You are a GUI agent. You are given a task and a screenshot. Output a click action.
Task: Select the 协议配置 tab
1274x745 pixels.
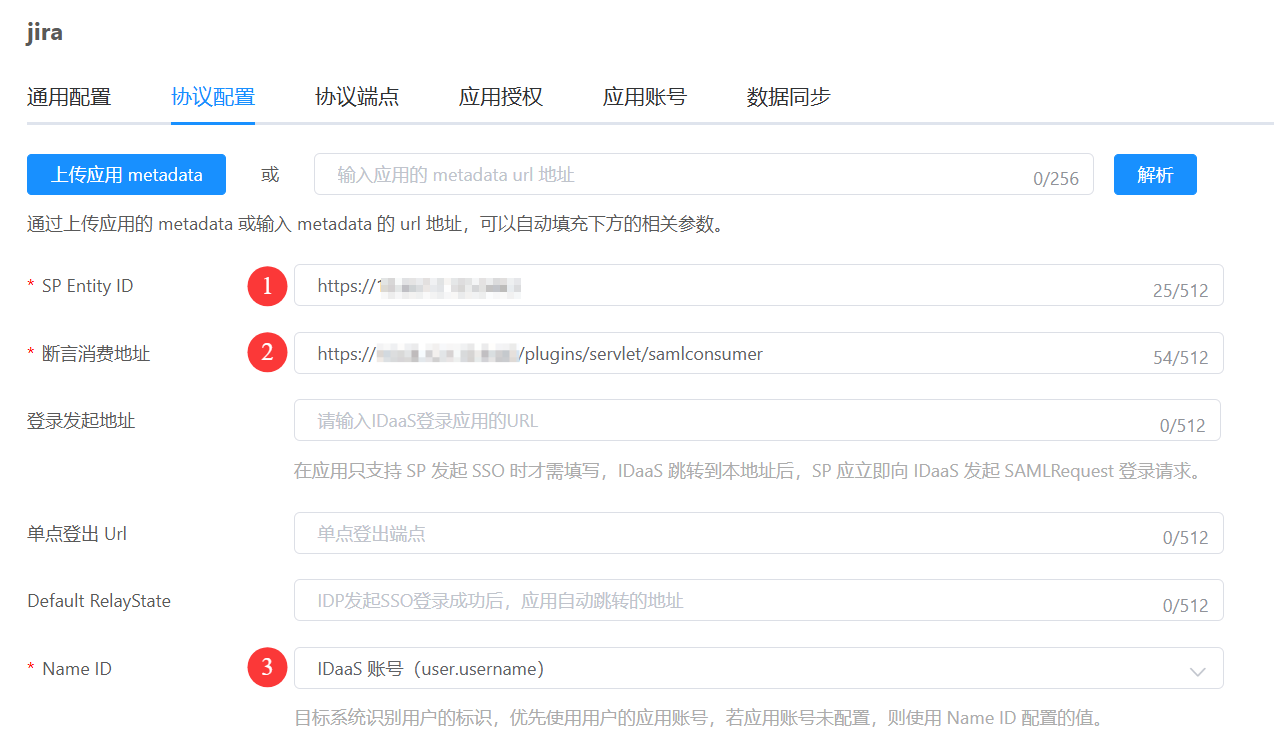tap(213, 97)
